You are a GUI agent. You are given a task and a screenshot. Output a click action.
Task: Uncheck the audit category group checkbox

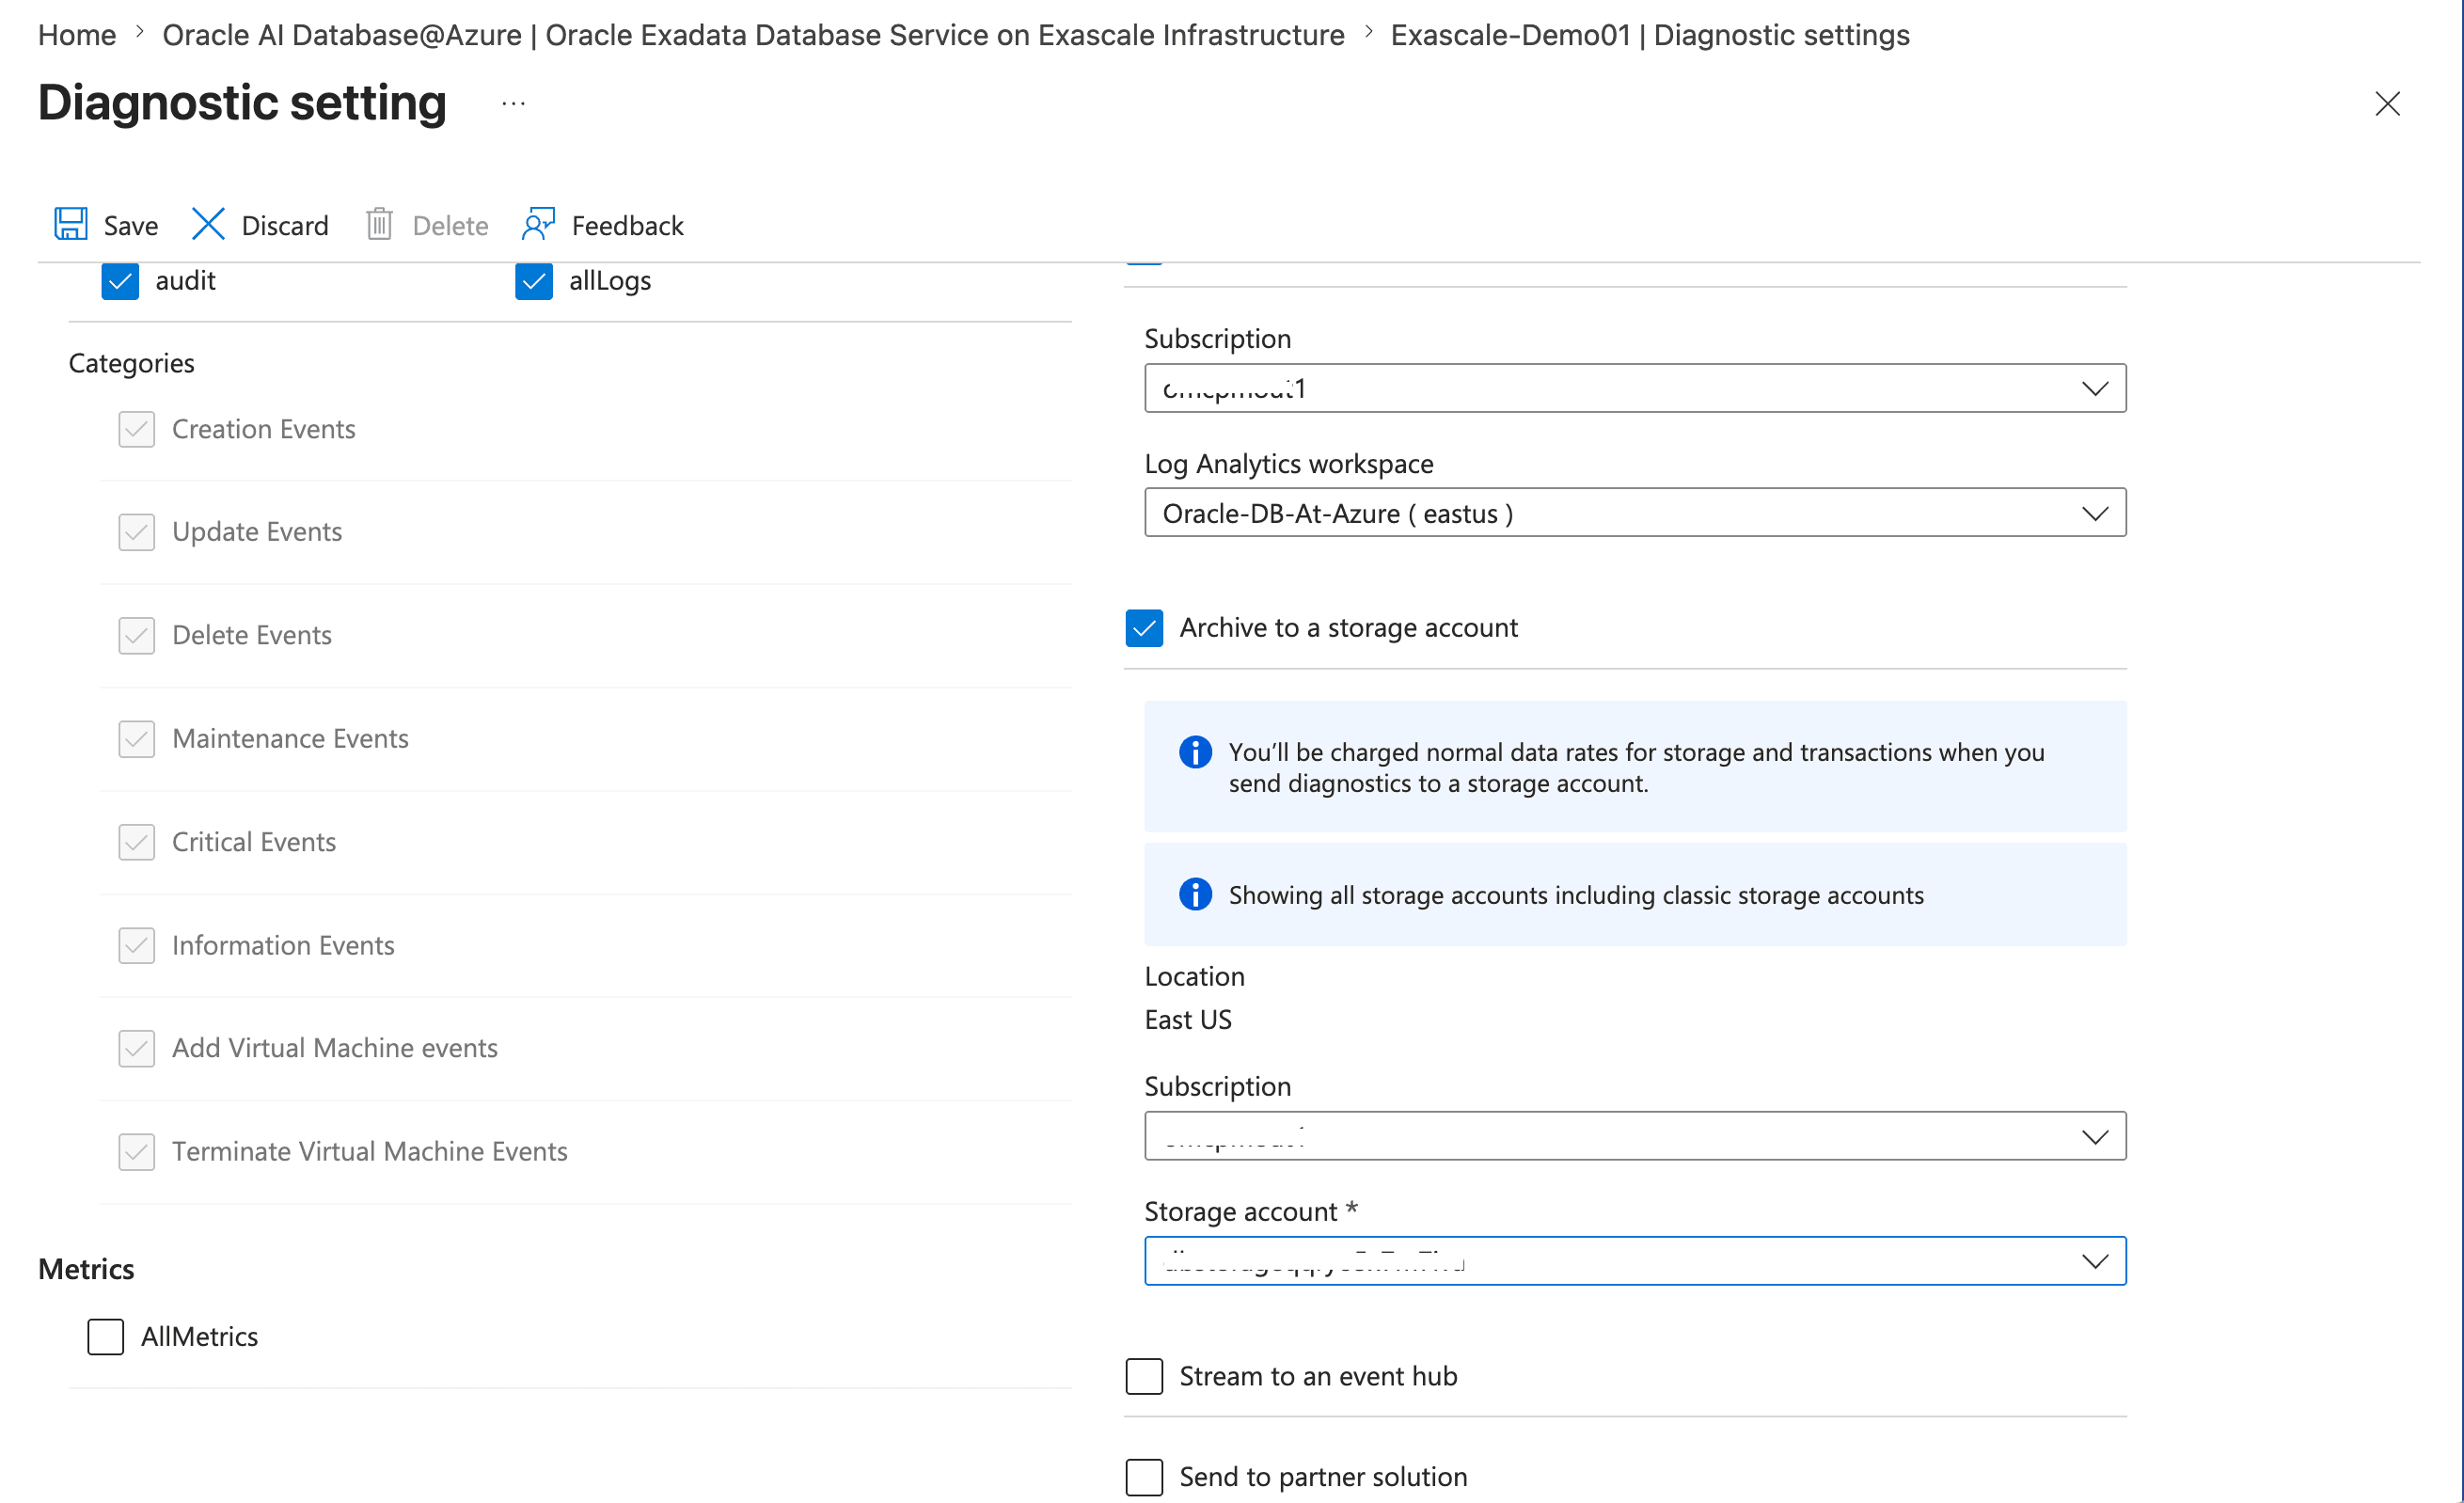point(120,281)
